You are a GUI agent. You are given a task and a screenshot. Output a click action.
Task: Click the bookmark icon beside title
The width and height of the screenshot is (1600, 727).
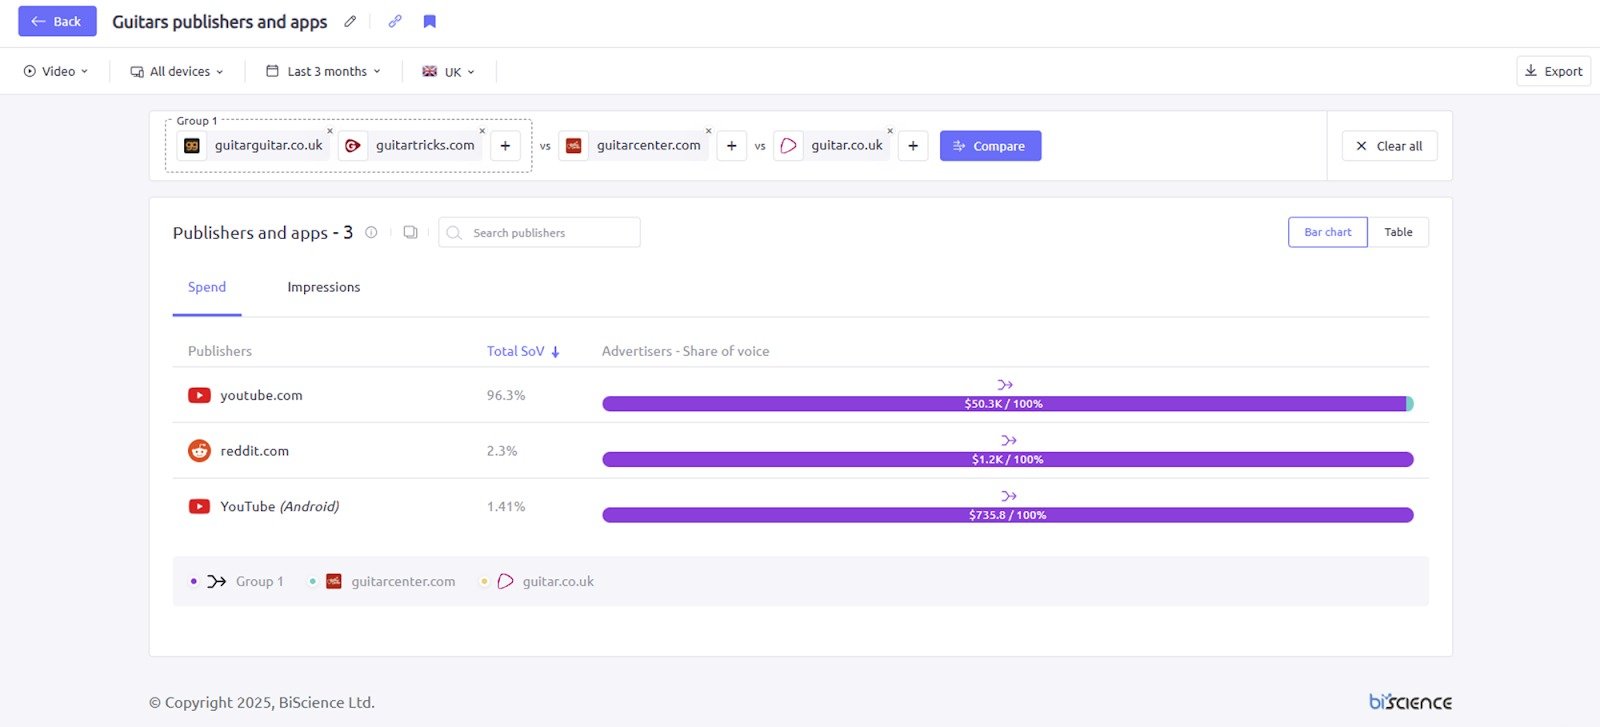click(x=430, y=21)
